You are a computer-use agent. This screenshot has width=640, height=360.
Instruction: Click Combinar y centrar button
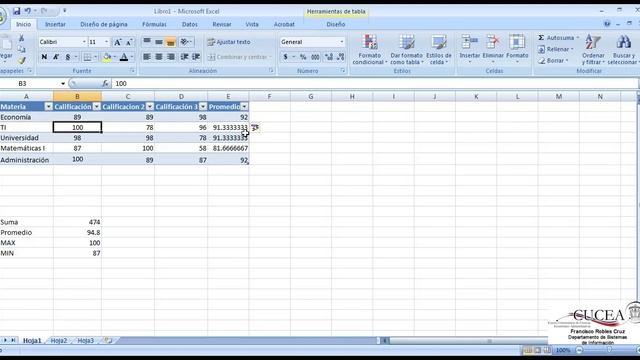(x=238, y=57)
